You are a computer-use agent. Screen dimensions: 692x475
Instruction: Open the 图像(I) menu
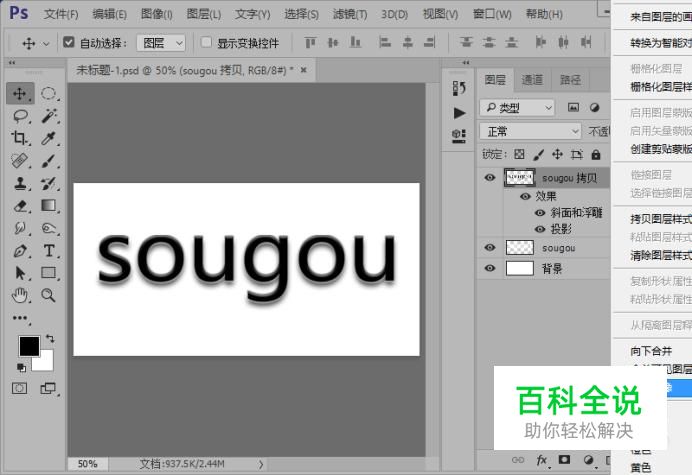(157, 15)
